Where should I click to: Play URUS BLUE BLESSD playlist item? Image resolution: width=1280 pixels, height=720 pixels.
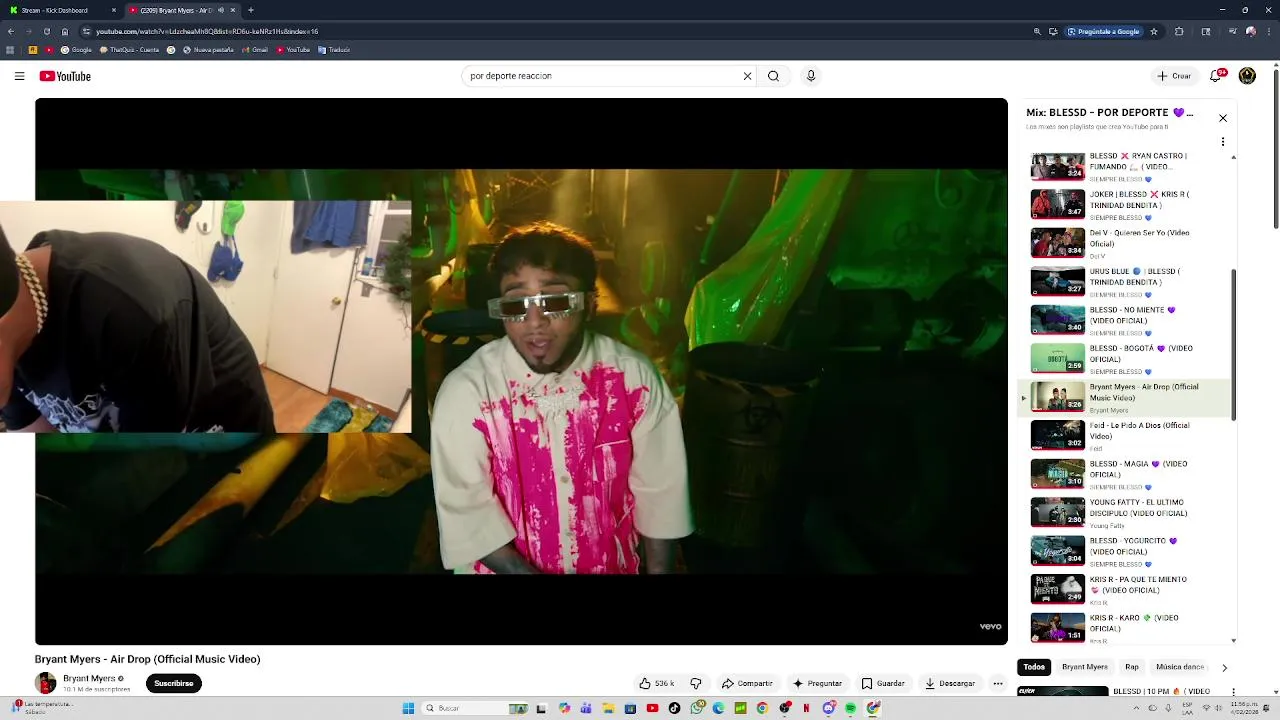coord(1124,281)
